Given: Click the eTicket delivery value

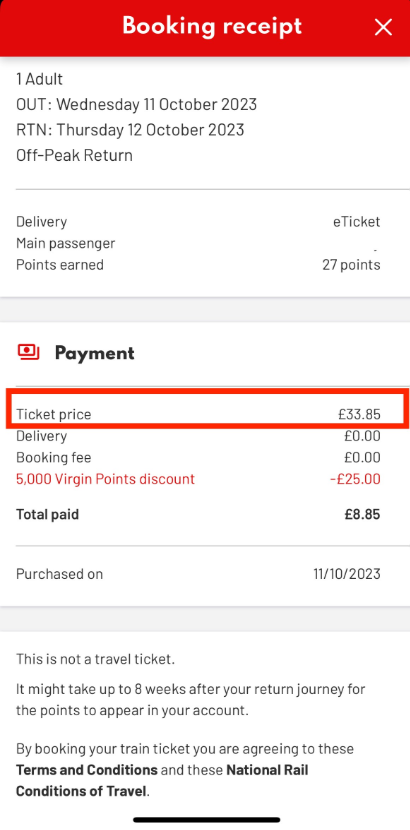Looking at the screenshot, I should click(x=357, y=221).
